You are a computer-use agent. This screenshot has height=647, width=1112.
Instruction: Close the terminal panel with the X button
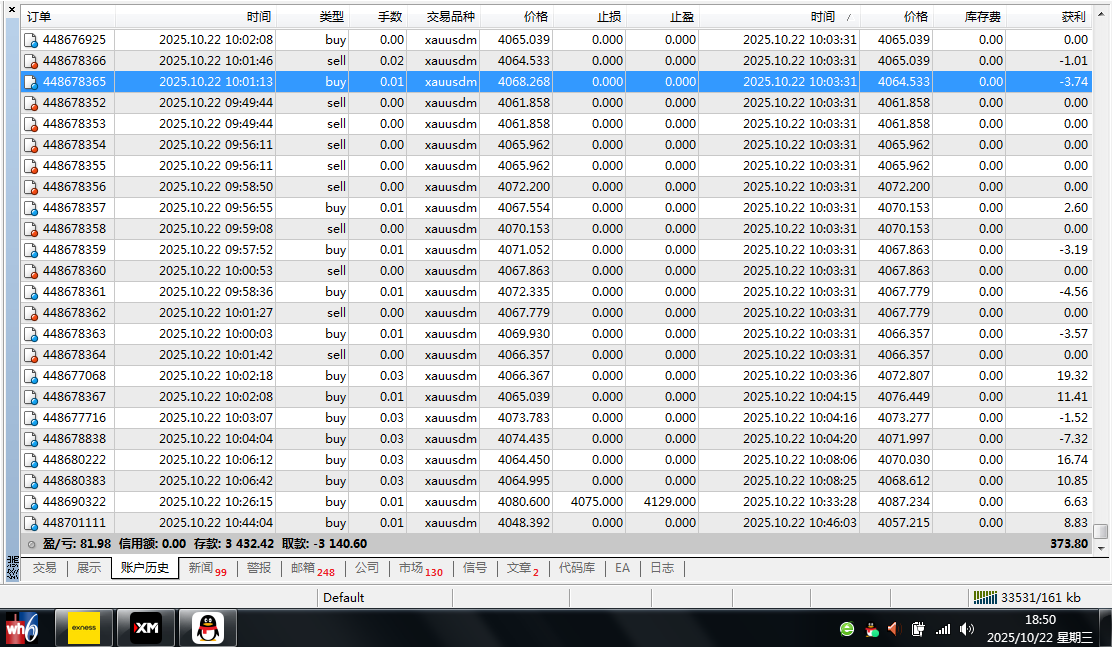(10, 8)
